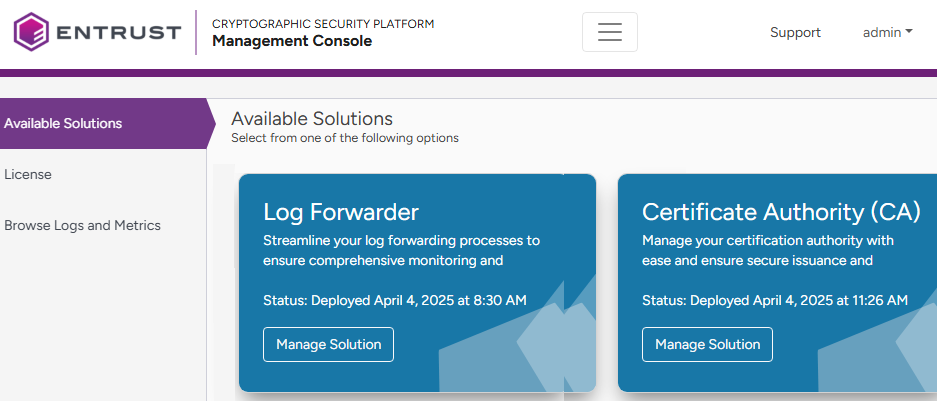Click Manage Solution for Certificate Authority
The width and height of the screenshot is (937, 401).
tap(707, 344)
